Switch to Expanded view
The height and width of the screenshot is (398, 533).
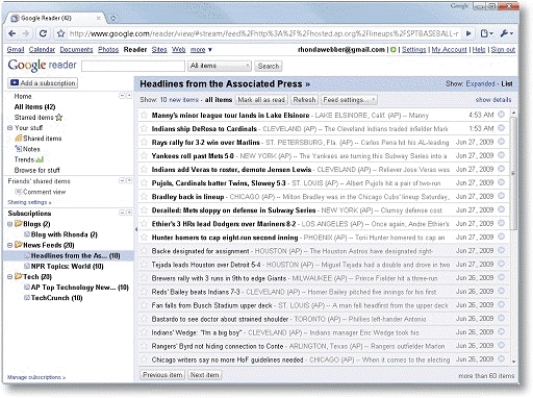coord(480,84)
